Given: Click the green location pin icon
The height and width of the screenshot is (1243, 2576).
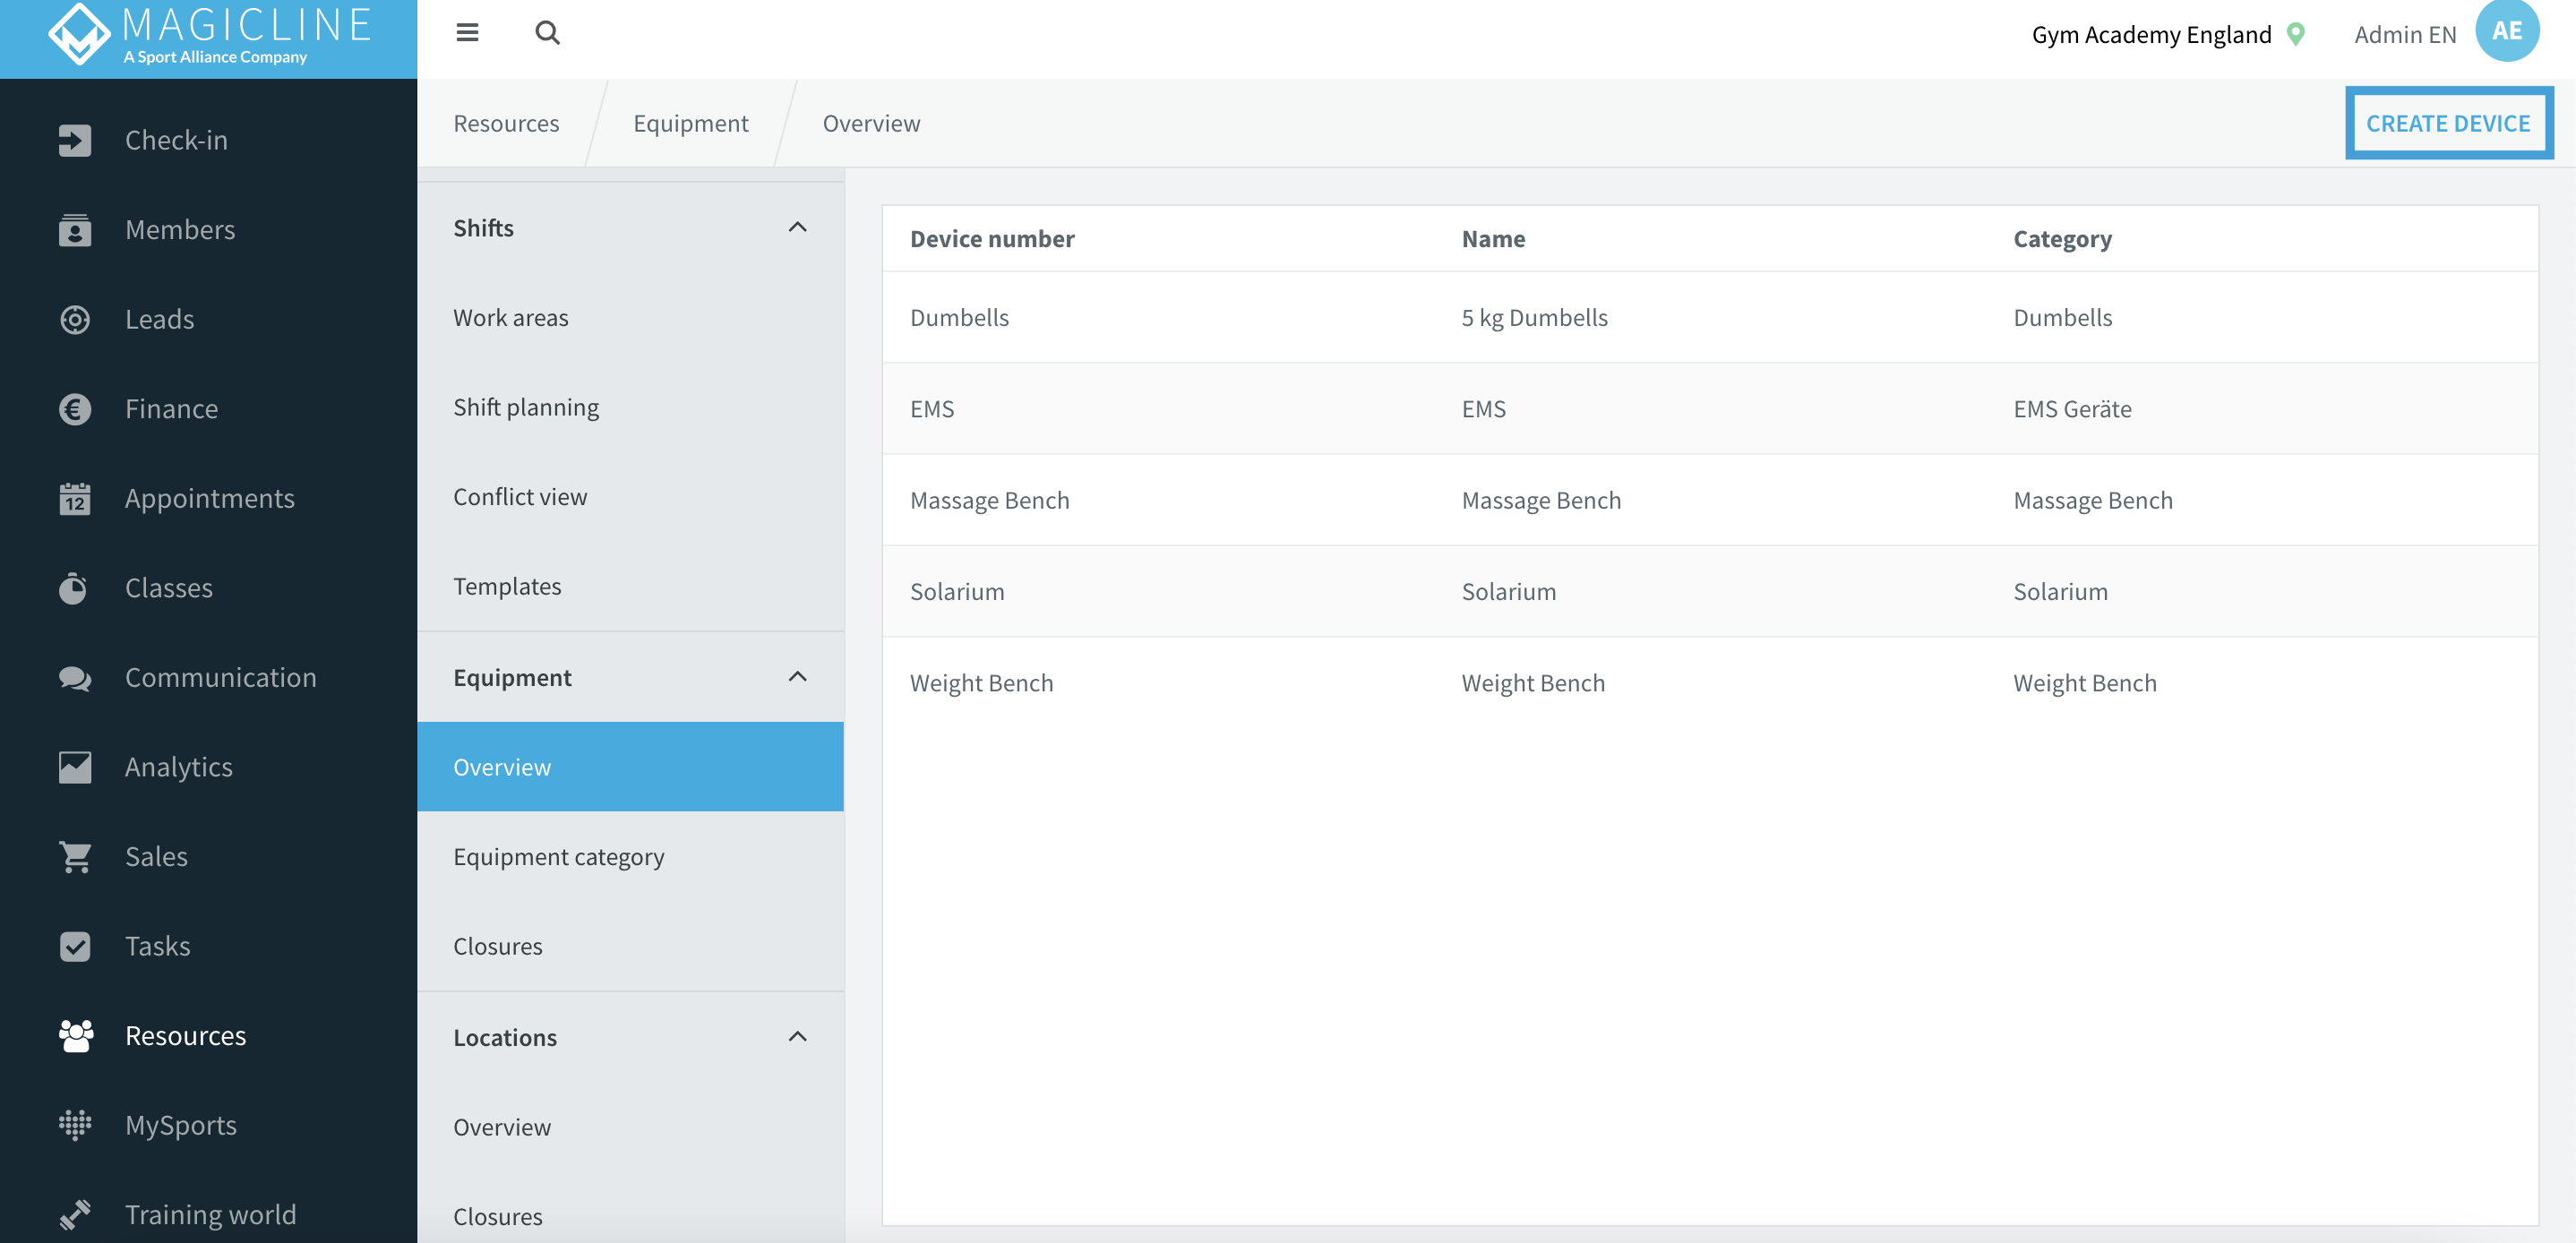Looking at the screenshot, I should (x=2296, y=35).
